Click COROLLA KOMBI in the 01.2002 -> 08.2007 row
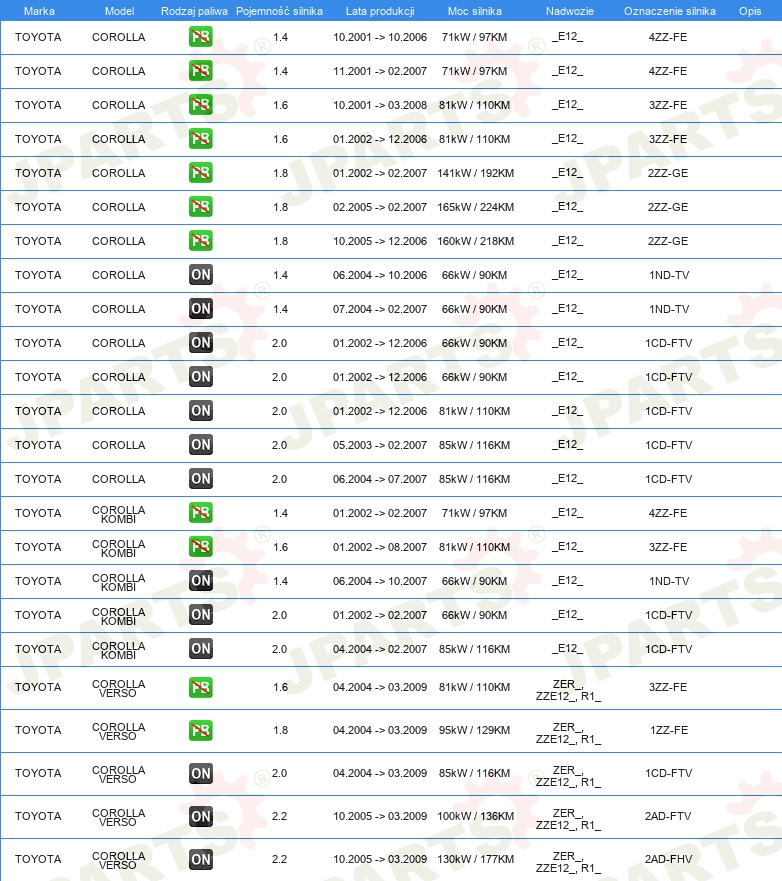The width and height of the screenshot is (782, 881). click(x=119, y=548)
